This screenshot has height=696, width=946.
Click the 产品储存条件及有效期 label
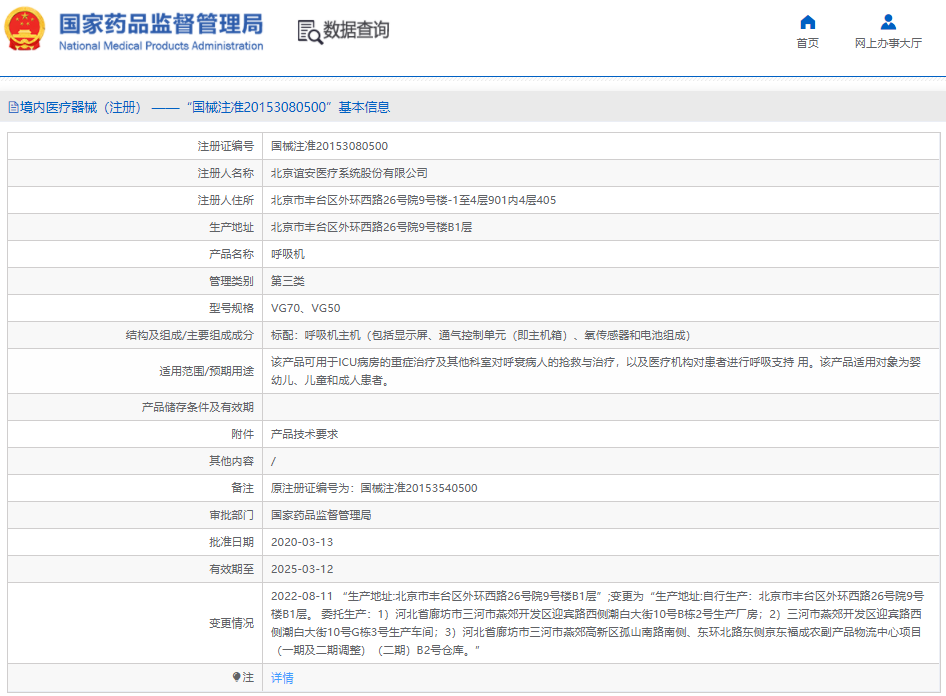197,407
